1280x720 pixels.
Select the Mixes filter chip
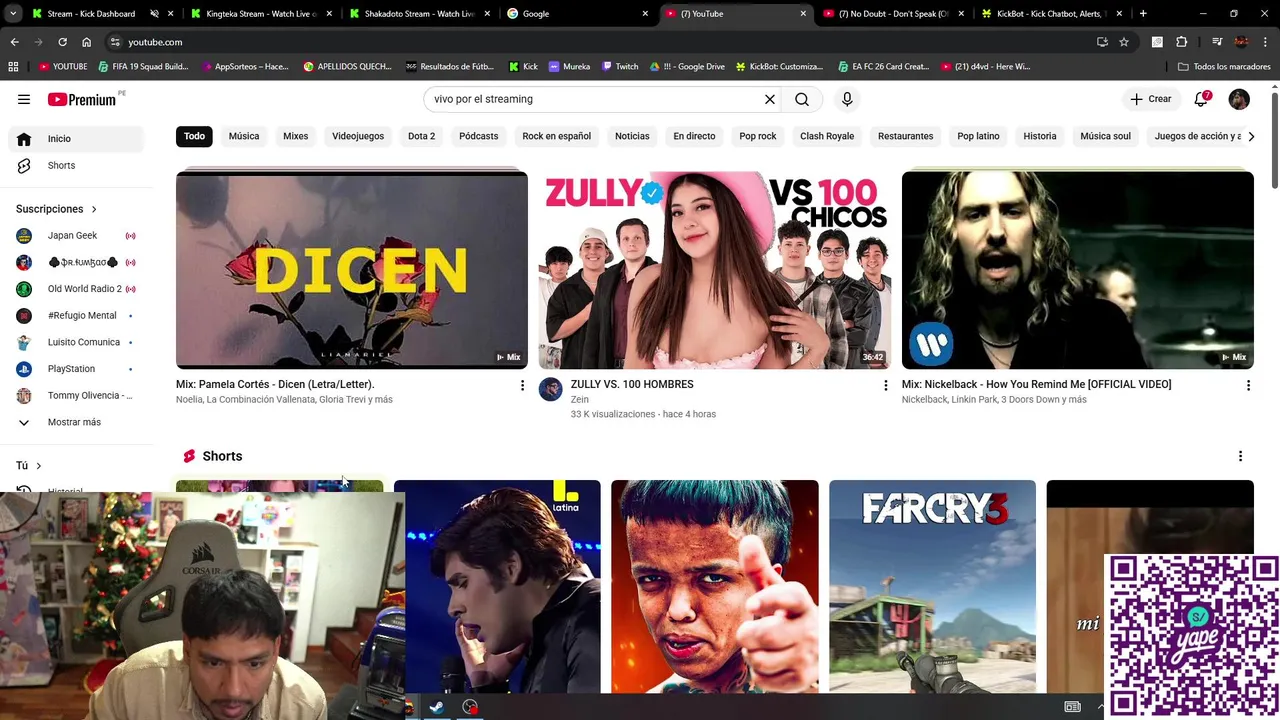tap(296, 136)
